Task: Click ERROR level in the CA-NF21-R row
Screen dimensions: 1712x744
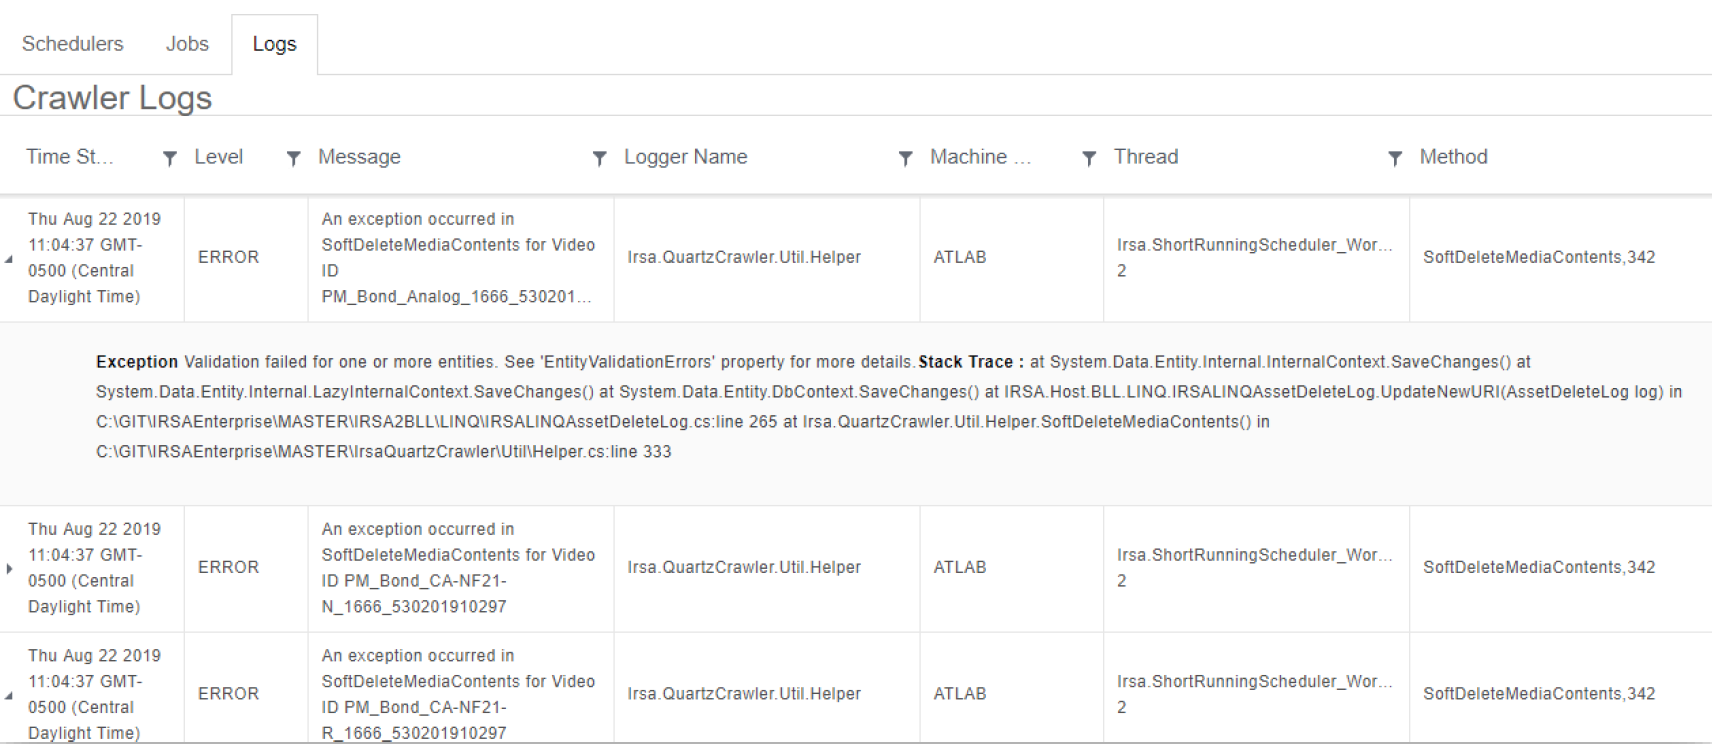Action: pos(228,694)
